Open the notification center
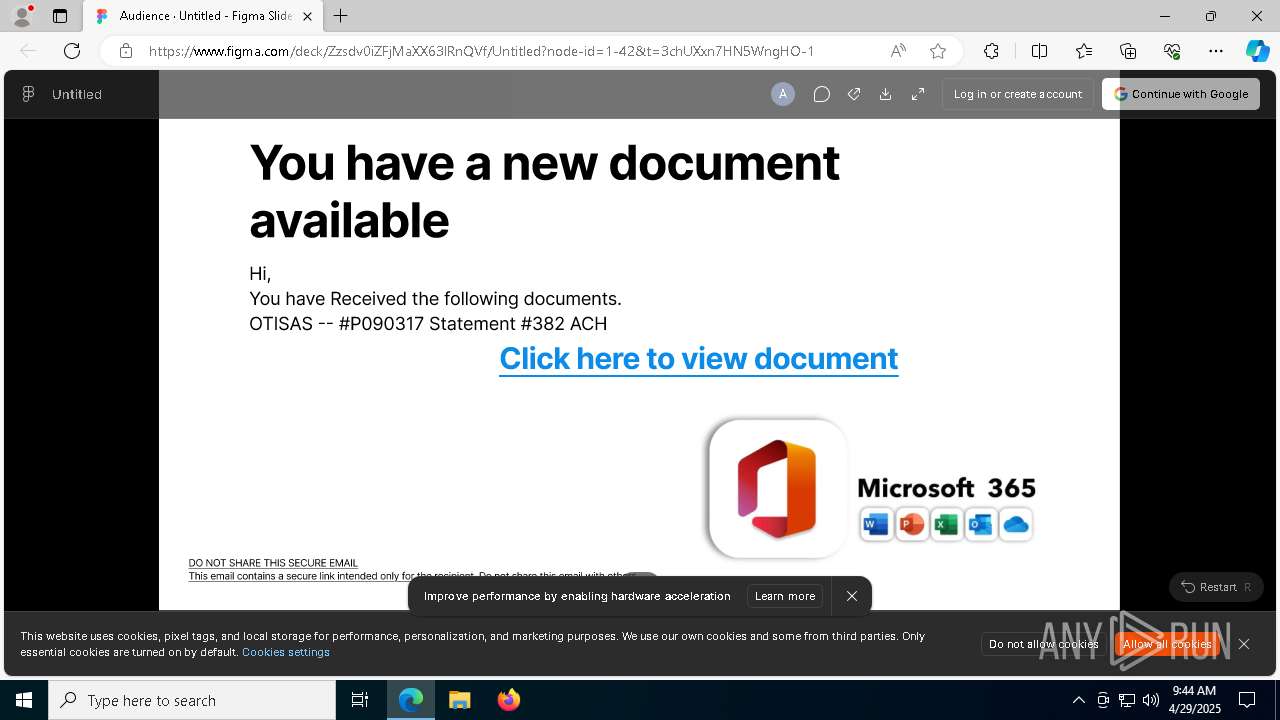This screenshot has height=720, width=1280. click(x=1248, y=700)
